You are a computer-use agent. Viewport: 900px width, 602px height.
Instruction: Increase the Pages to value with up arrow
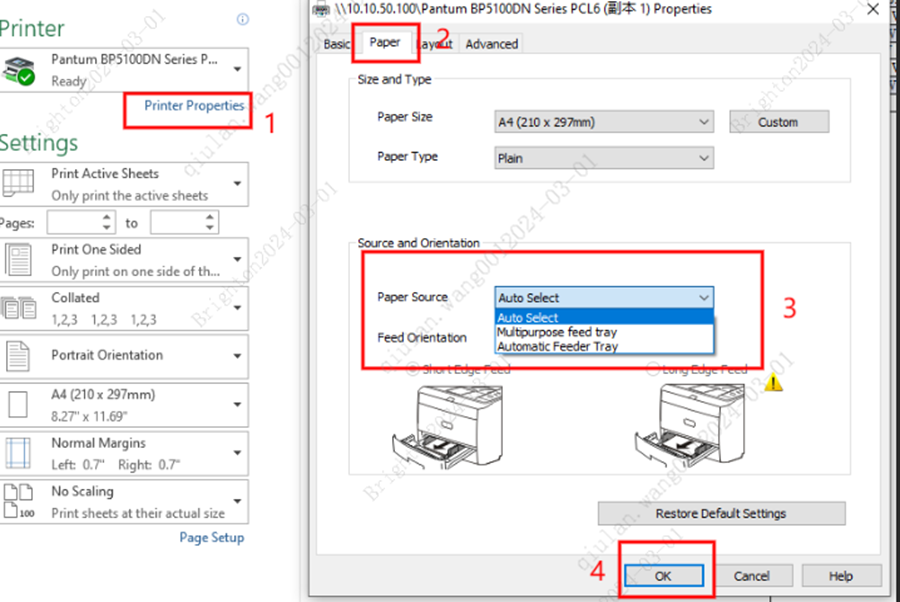pyautogui.click(x=210, y=217)
